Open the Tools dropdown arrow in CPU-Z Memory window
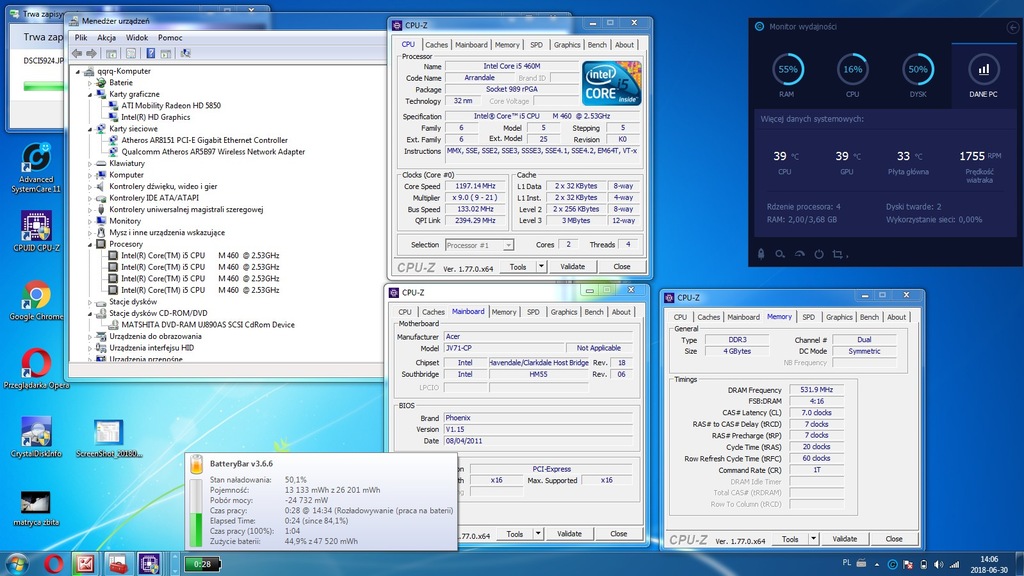 click(x=813, y=539)
